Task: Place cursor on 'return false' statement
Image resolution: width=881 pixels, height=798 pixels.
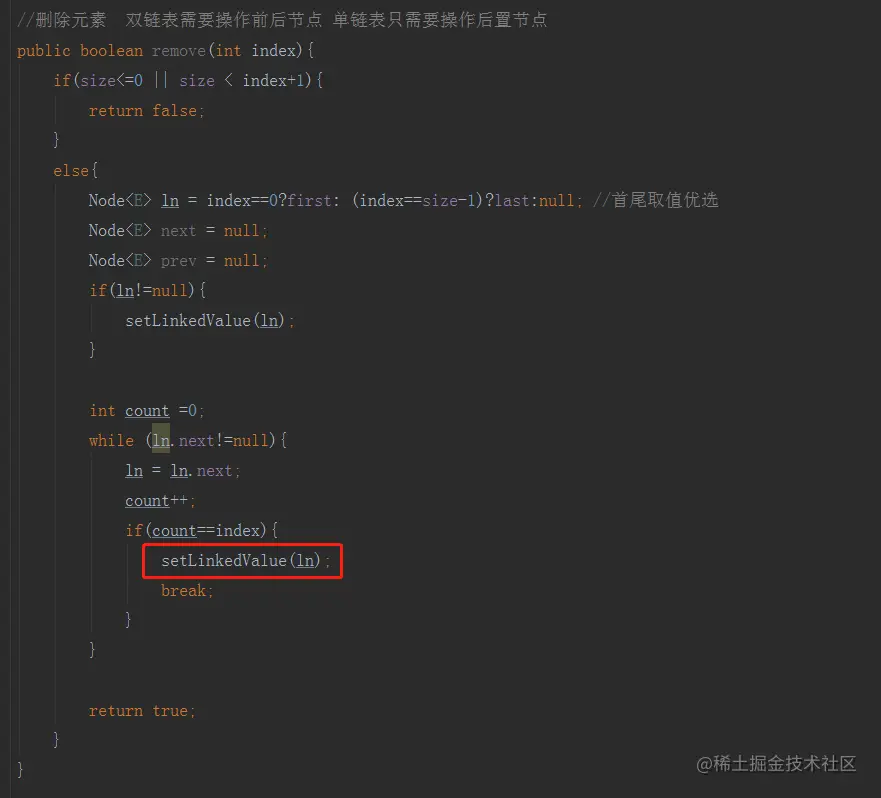Action: click(x=146, y=111)
